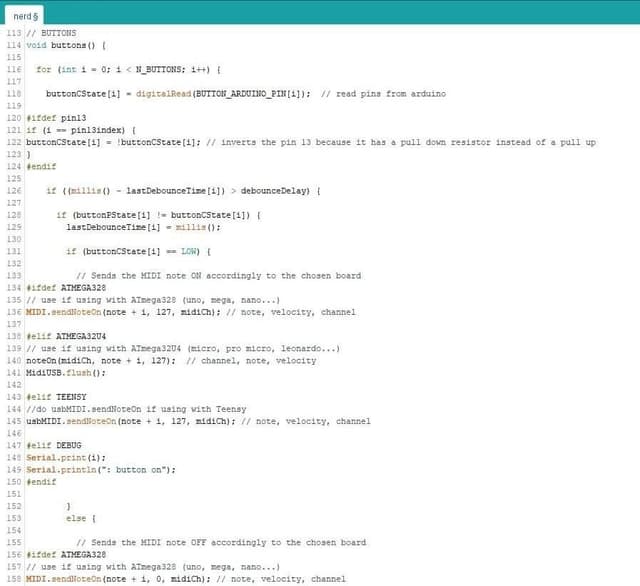Click the for loop statement with N_BUTTONS
This screenshot has height=586, width=640.
(128, 69)
